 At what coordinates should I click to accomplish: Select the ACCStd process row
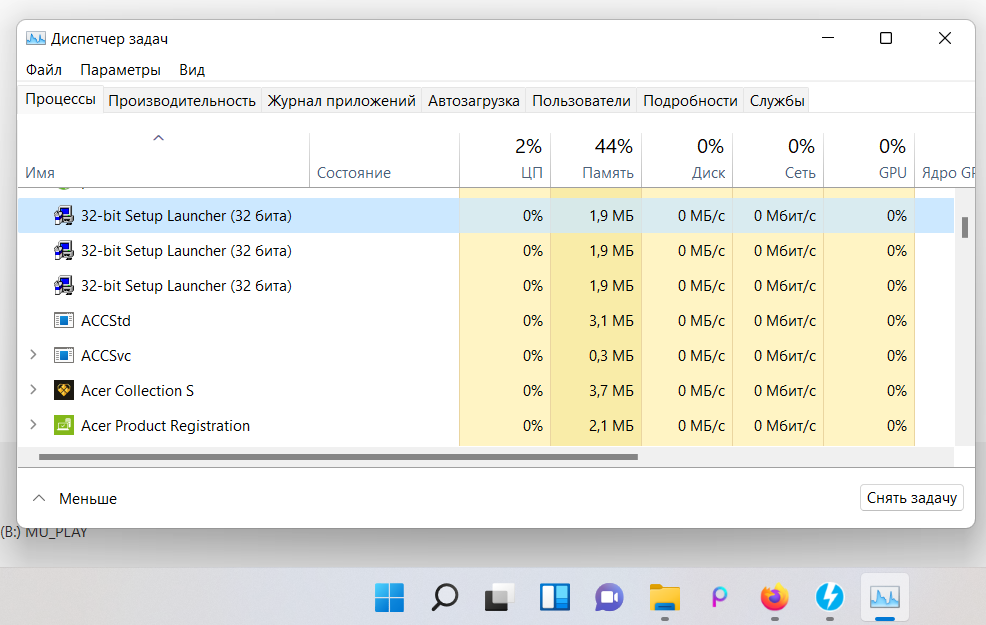click(485, 321)
